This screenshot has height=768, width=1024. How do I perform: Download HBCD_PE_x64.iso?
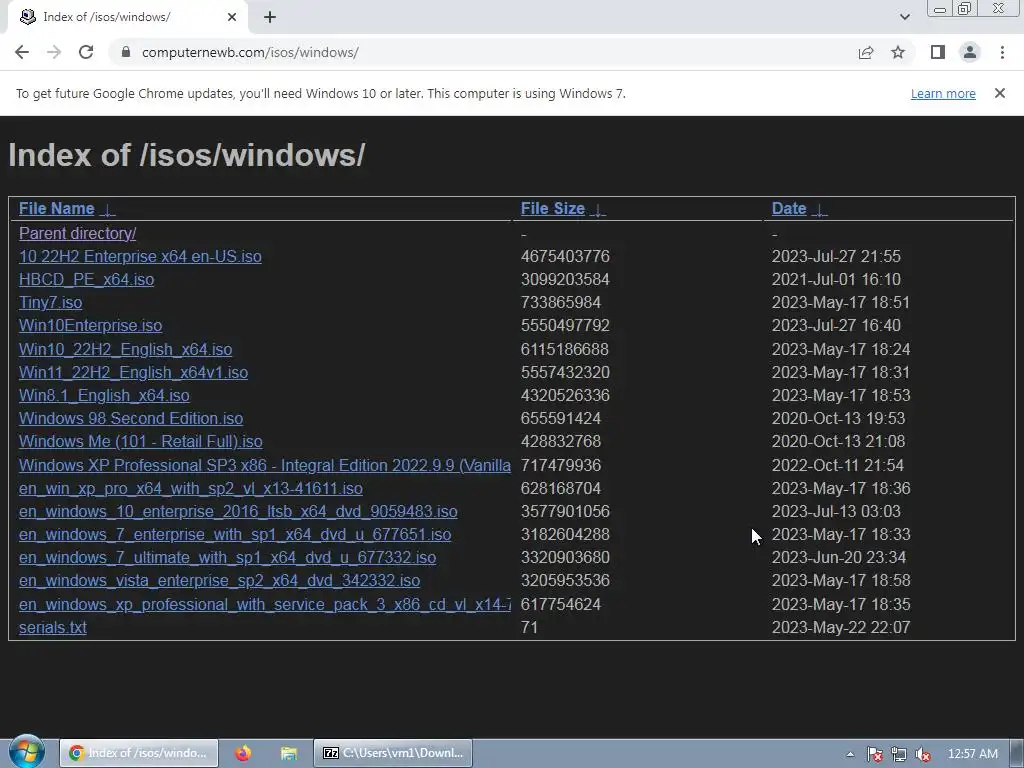86,280
